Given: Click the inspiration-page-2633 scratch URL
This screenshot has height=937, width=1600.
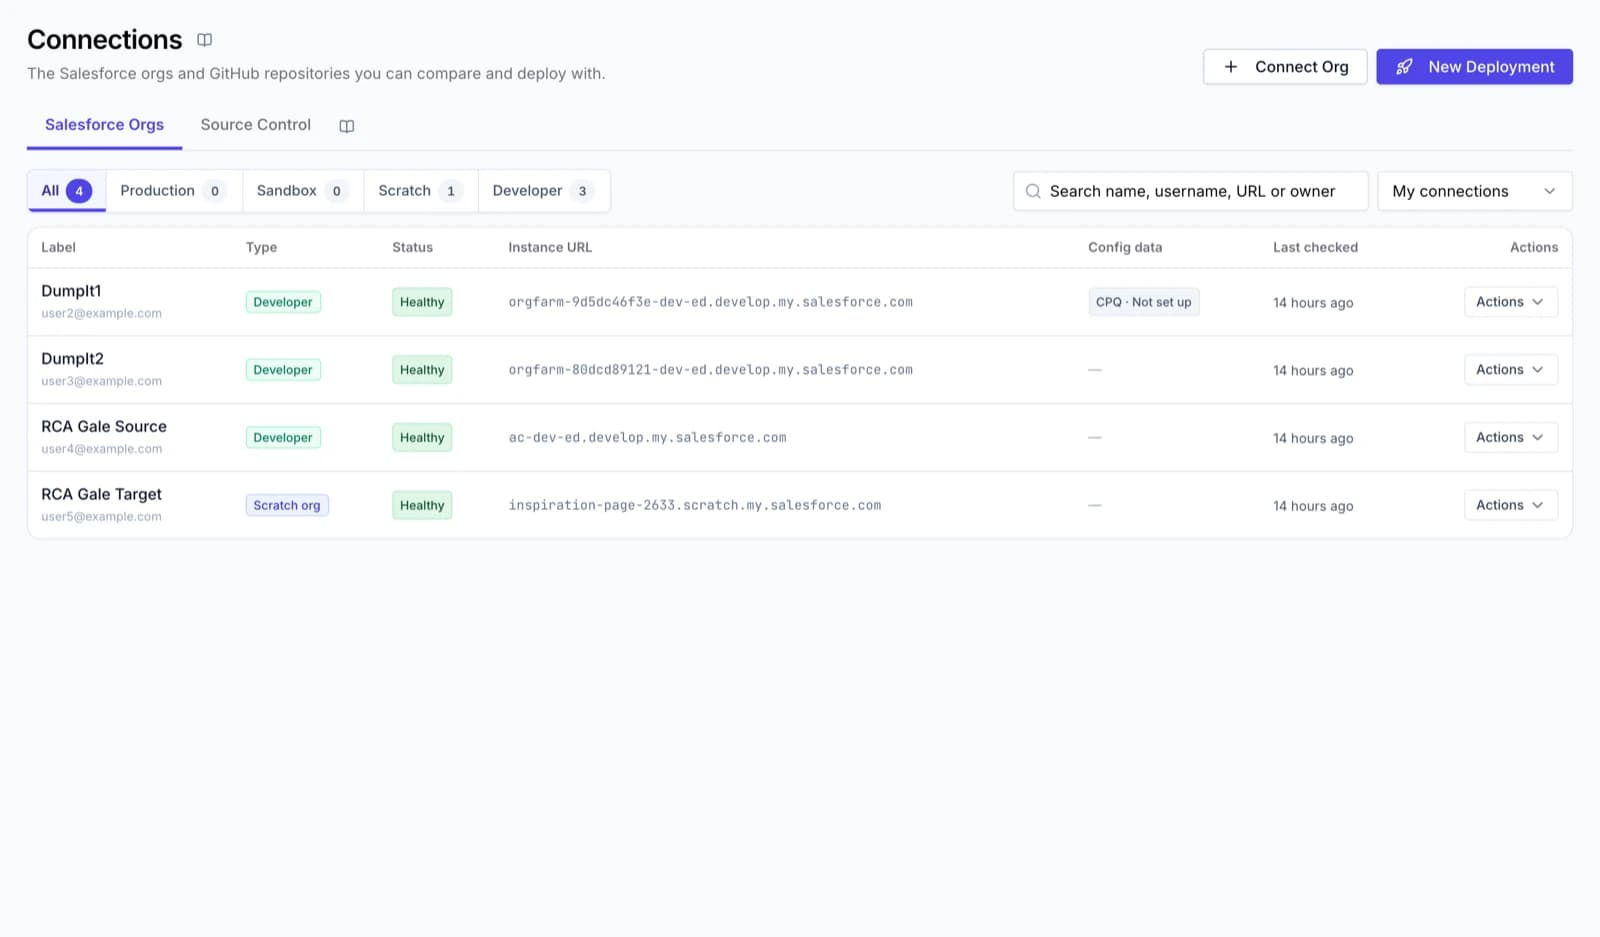Looking at the screenshot, I should [x=695, y=505].
